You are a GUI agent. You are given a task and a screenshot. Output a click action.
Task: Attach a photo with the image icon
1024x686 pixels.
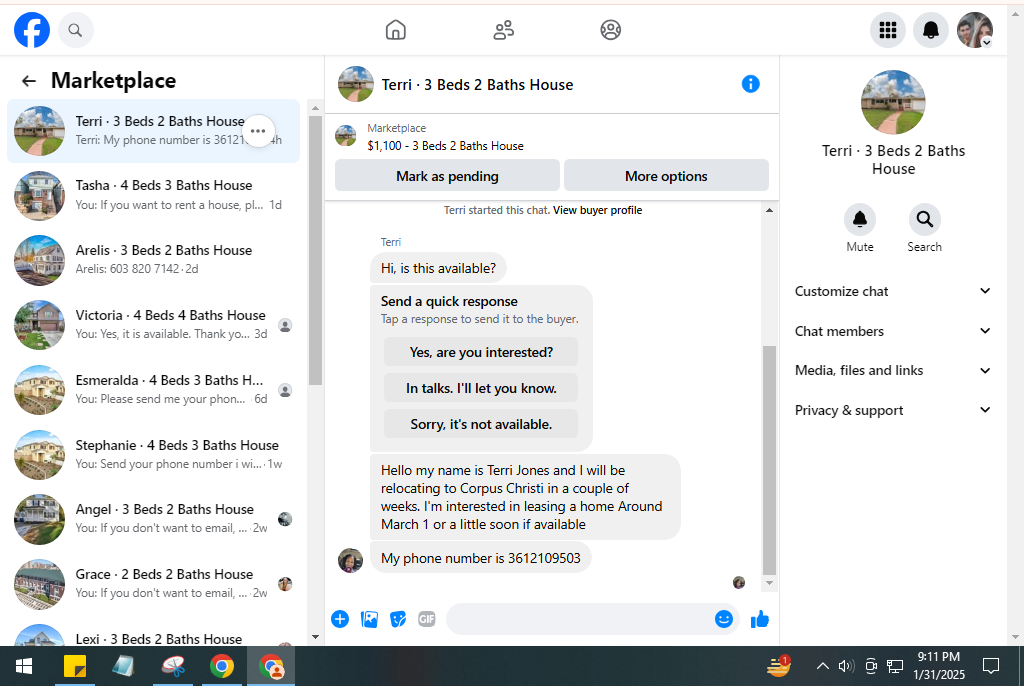(x=369, y=619)
